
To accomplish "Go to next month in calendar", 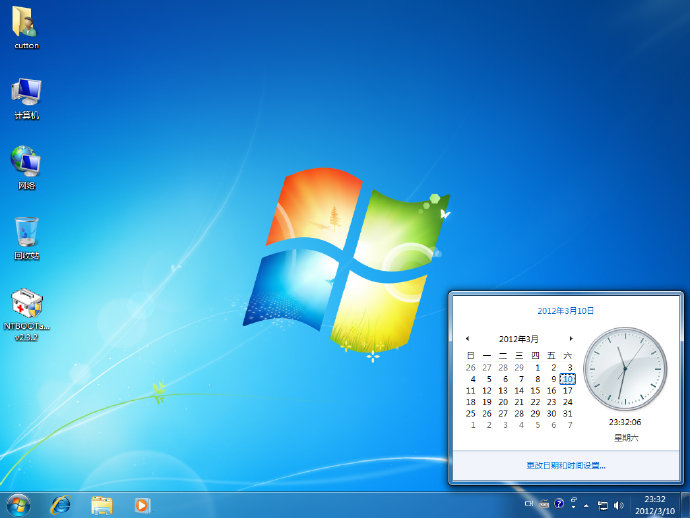I will point(571,338).
